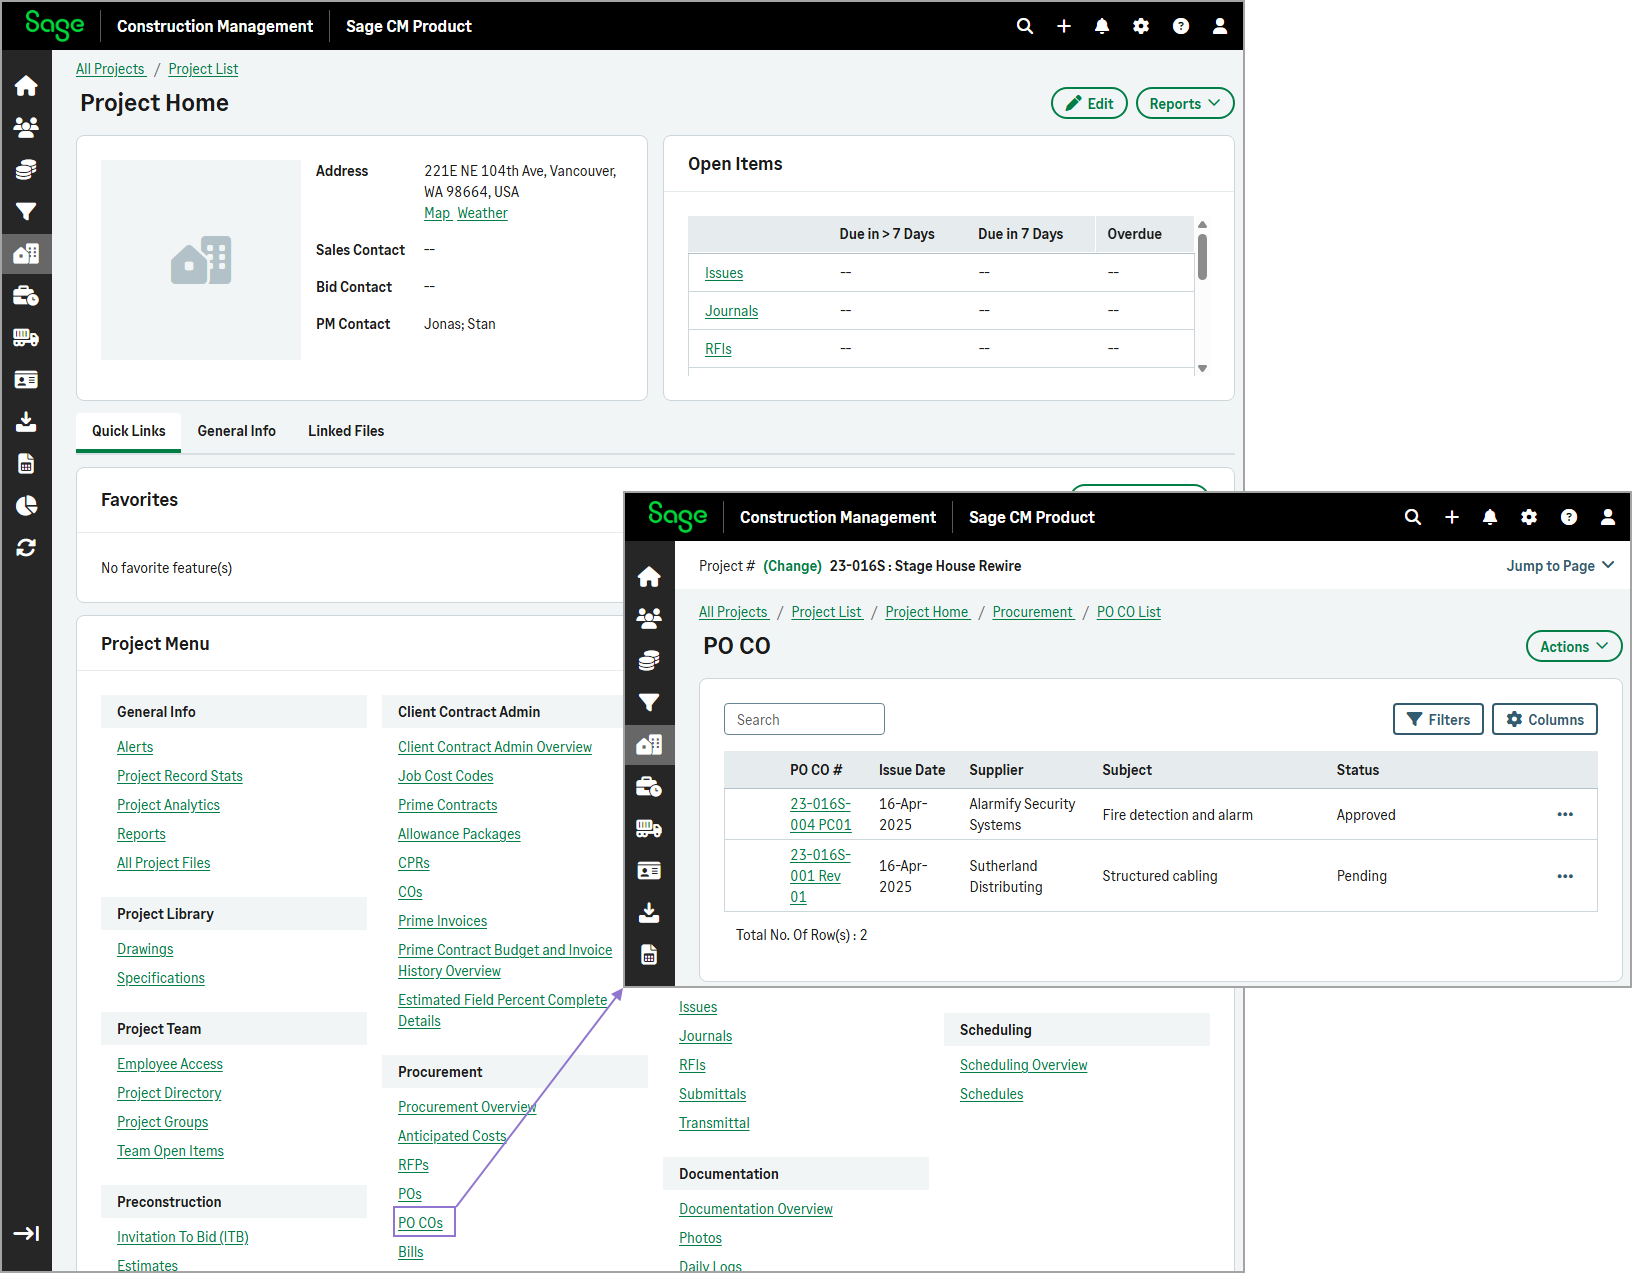
Task: Select the Quick Links tab
Action: pos(129,431)
